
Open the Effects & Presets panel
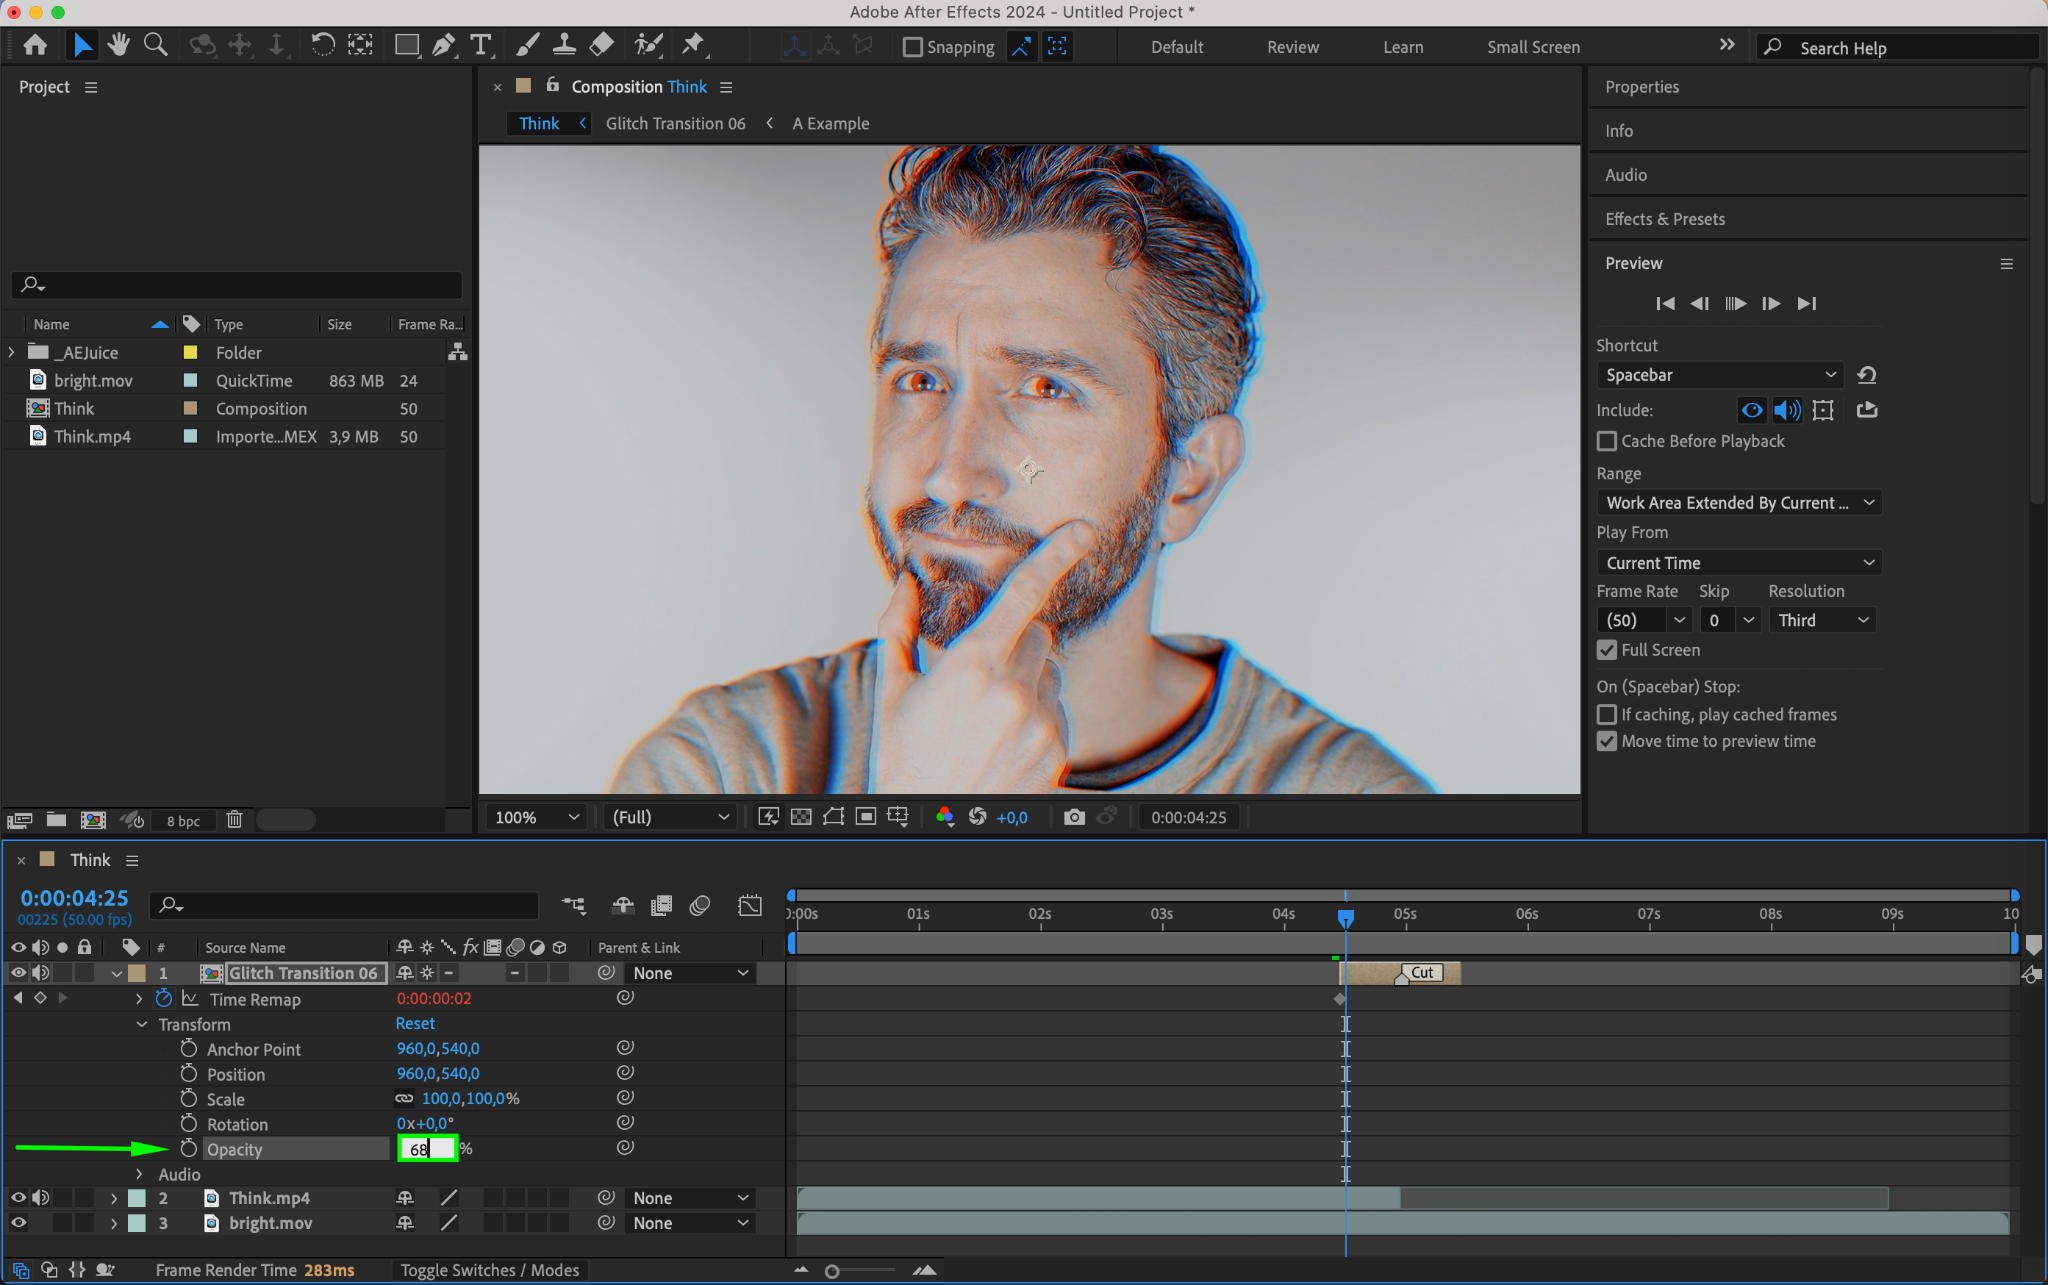click(x=1664, y=219)
